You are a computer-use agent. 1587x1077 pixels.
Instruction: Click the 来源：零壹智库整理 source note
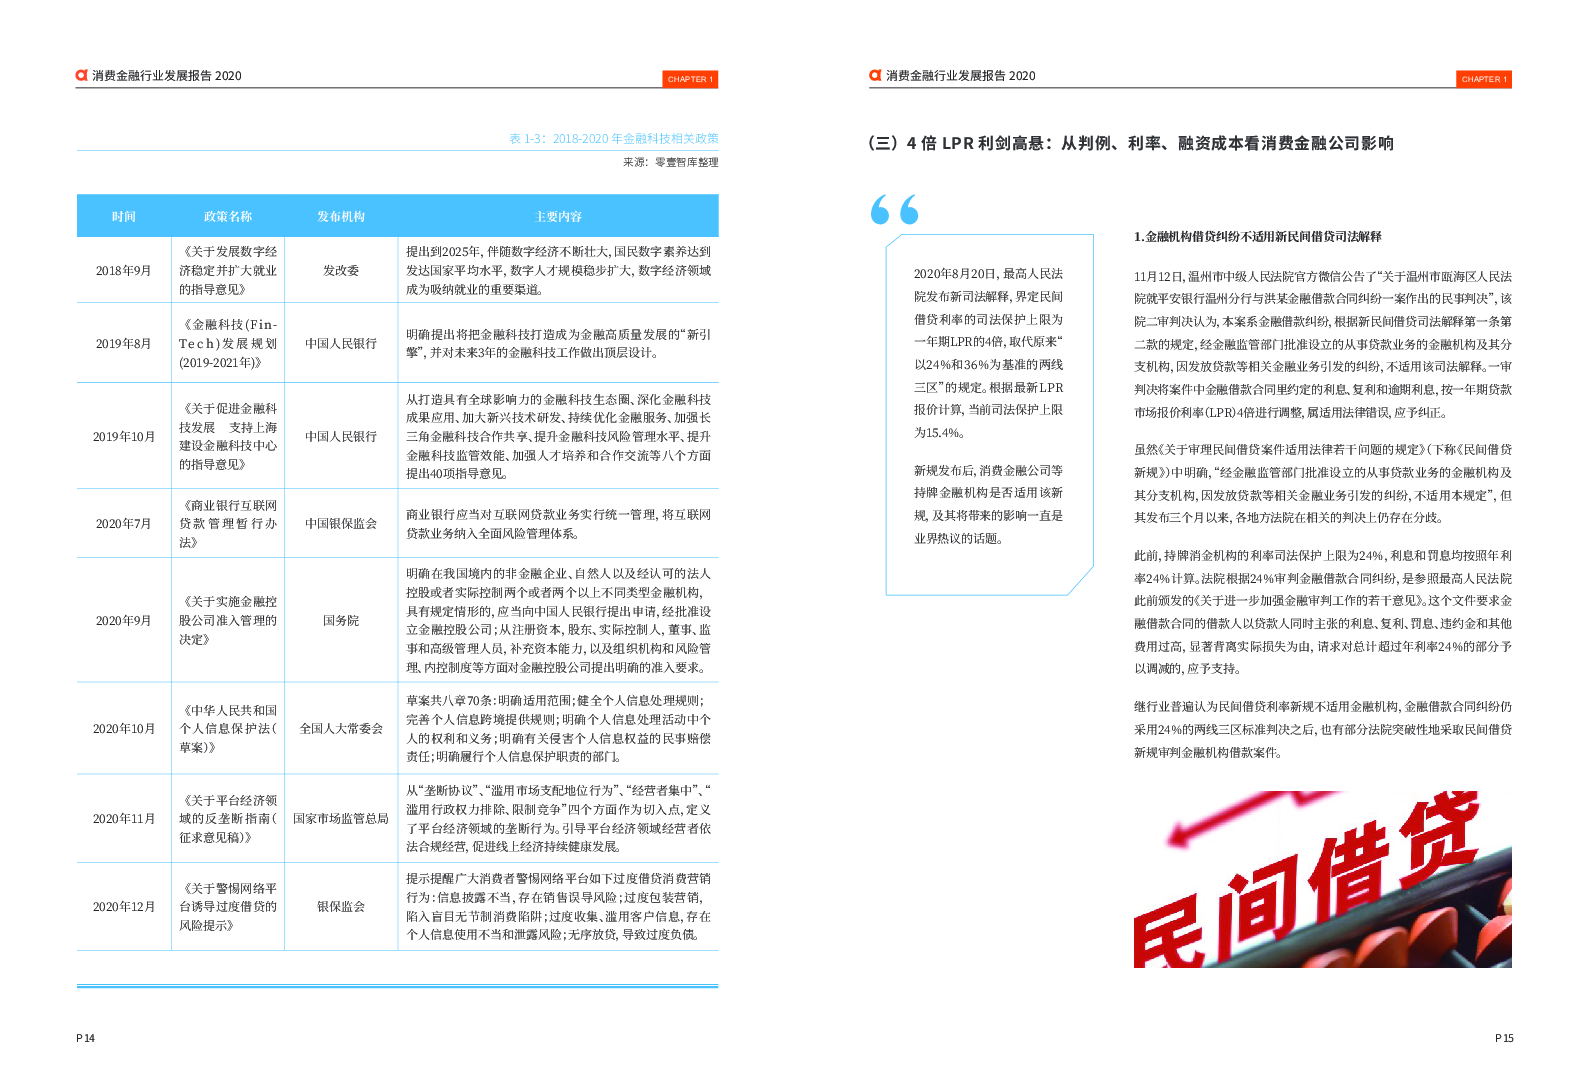[x=670, y=162]
